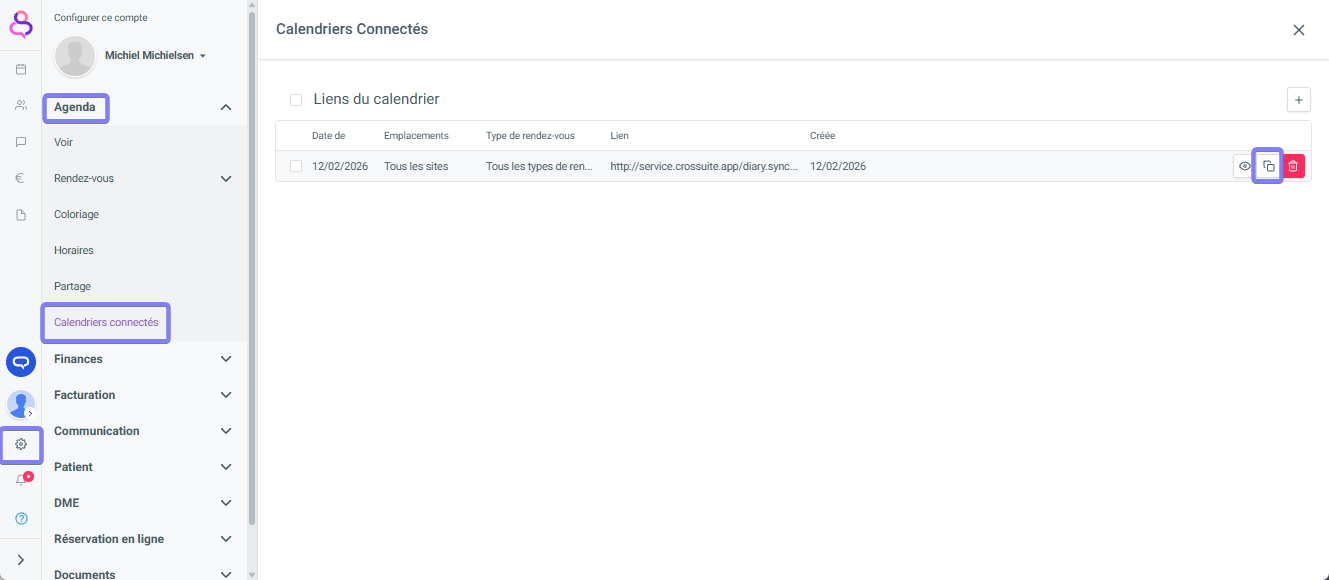The width and height of the screenshot is (1329, 580).
Task: Open the Coloriage menu item
Action: click(x=76, y=214)
